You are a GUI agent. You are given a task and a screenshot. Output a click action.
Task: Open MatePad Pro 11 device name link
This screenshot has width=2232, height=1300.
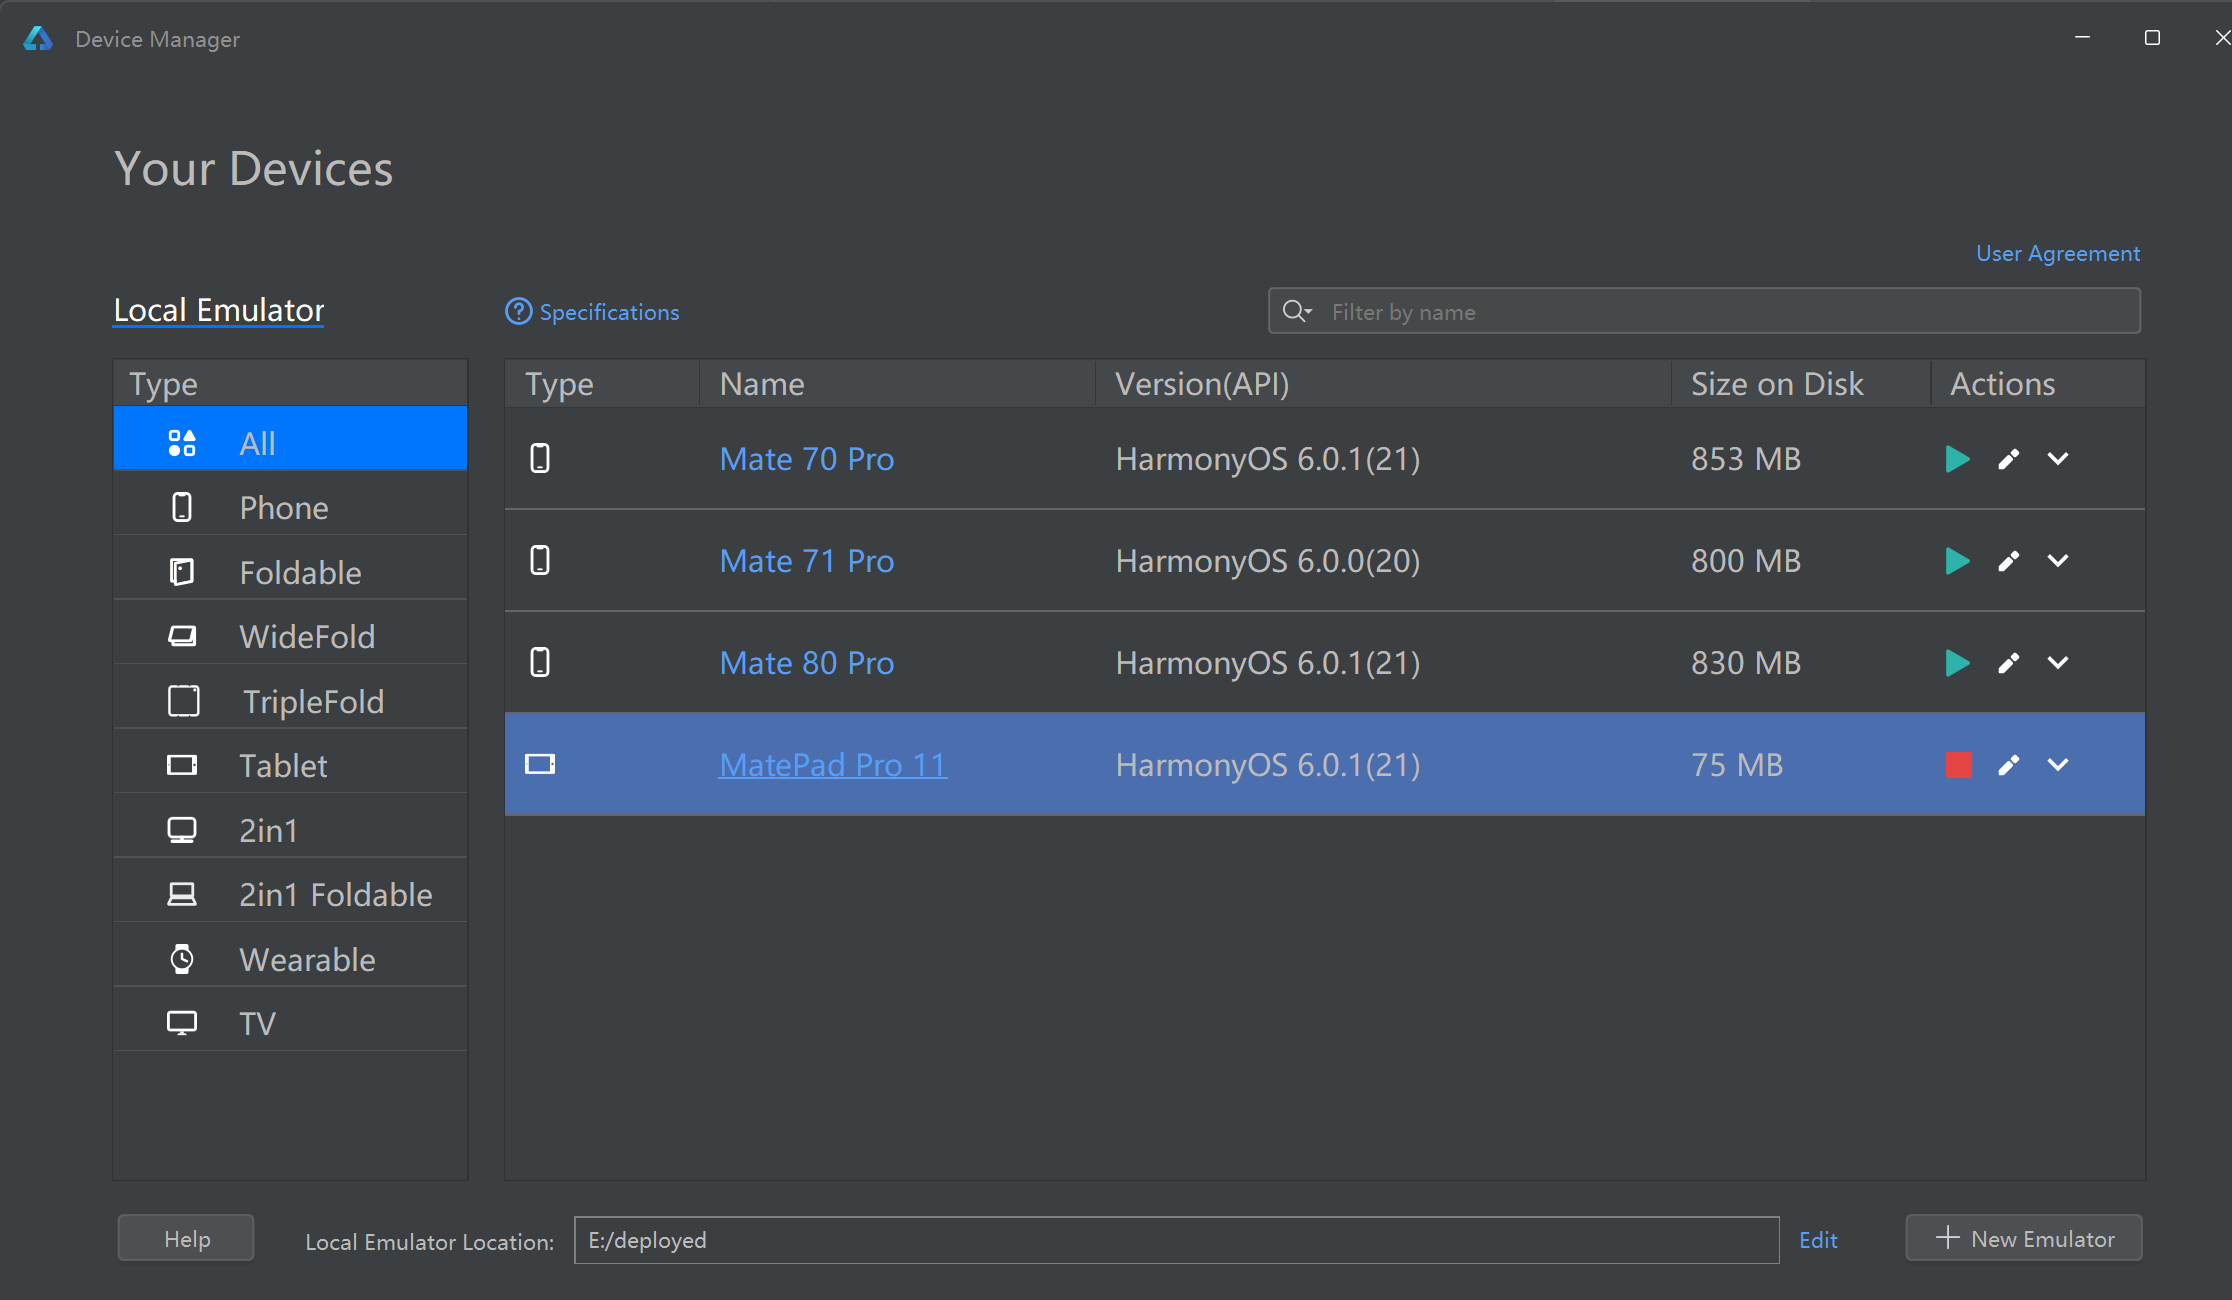coord(833,765)
